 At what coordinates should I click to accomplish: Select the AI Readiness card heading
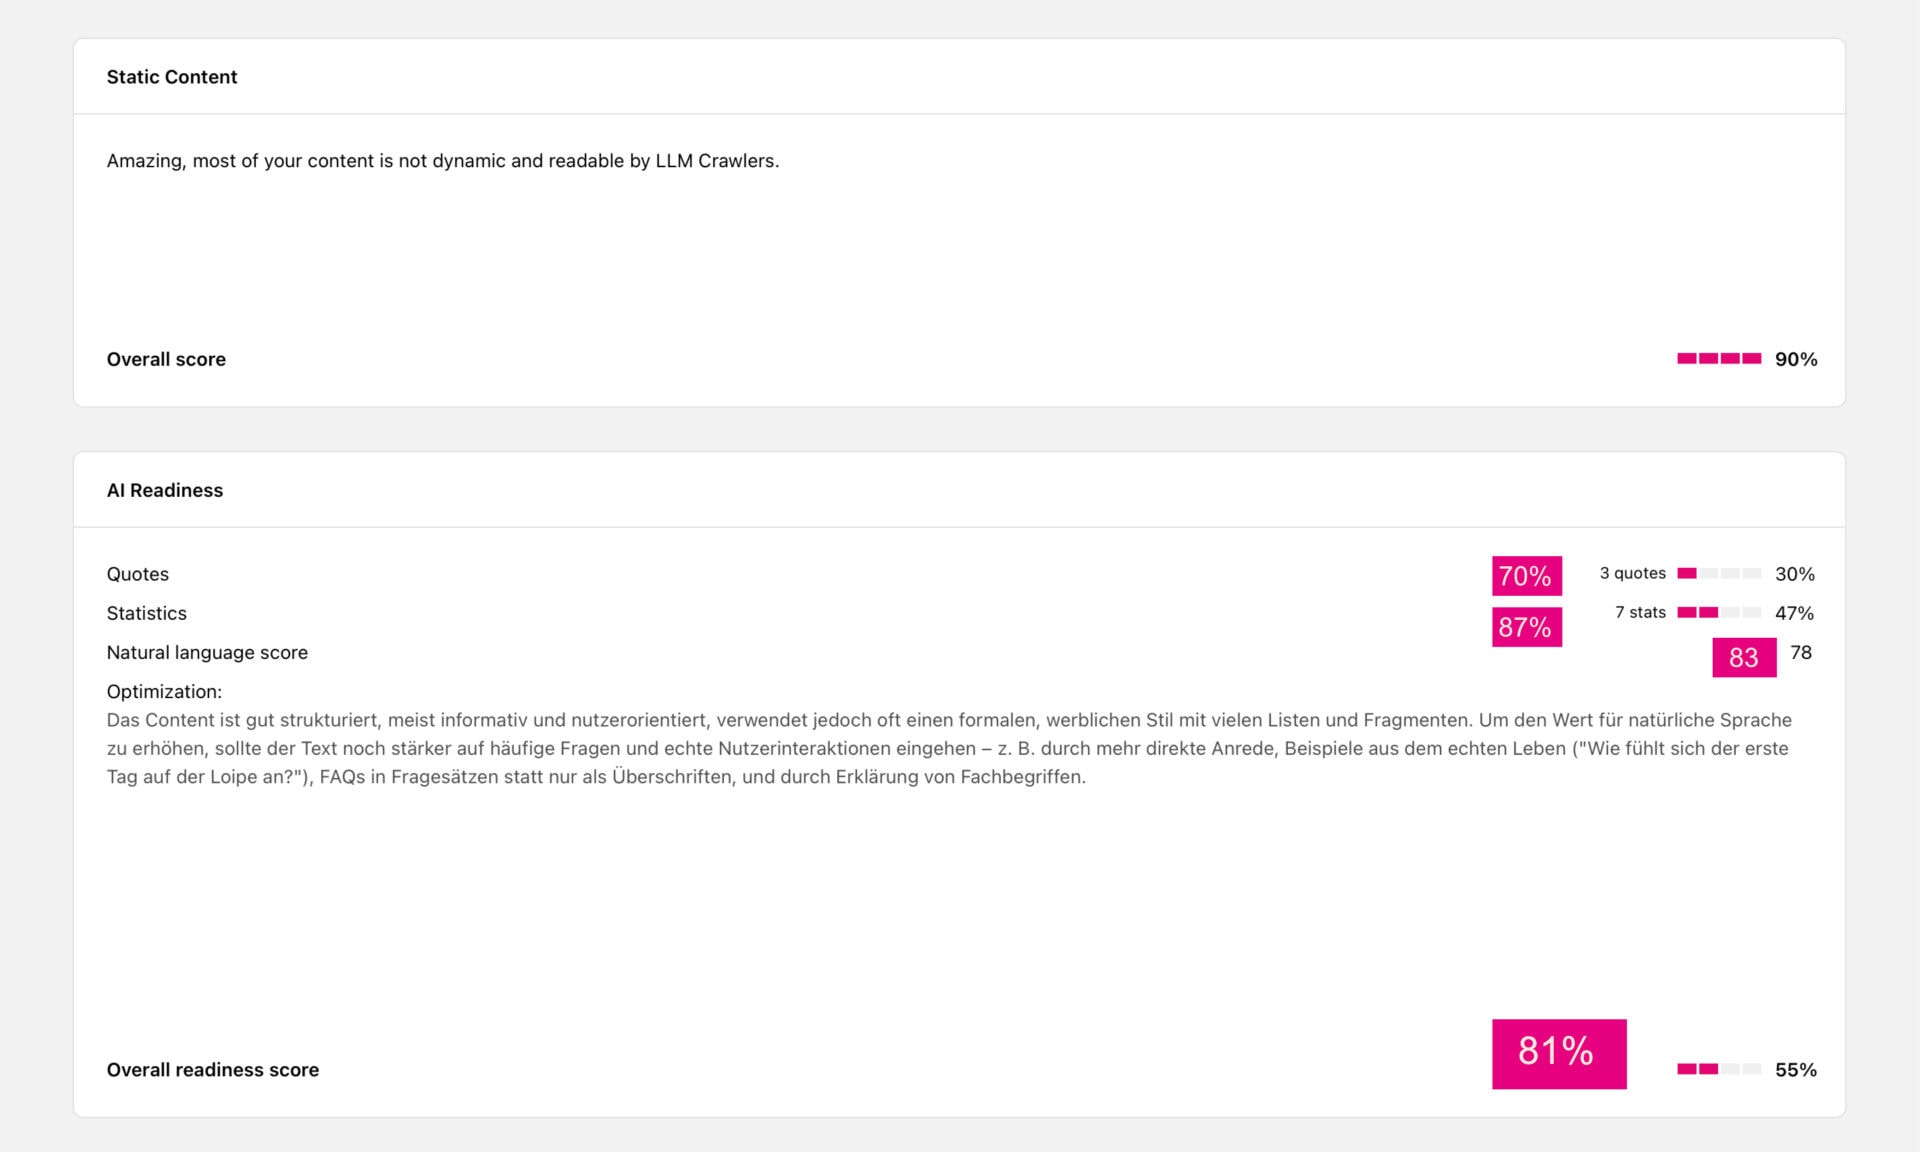165,490
